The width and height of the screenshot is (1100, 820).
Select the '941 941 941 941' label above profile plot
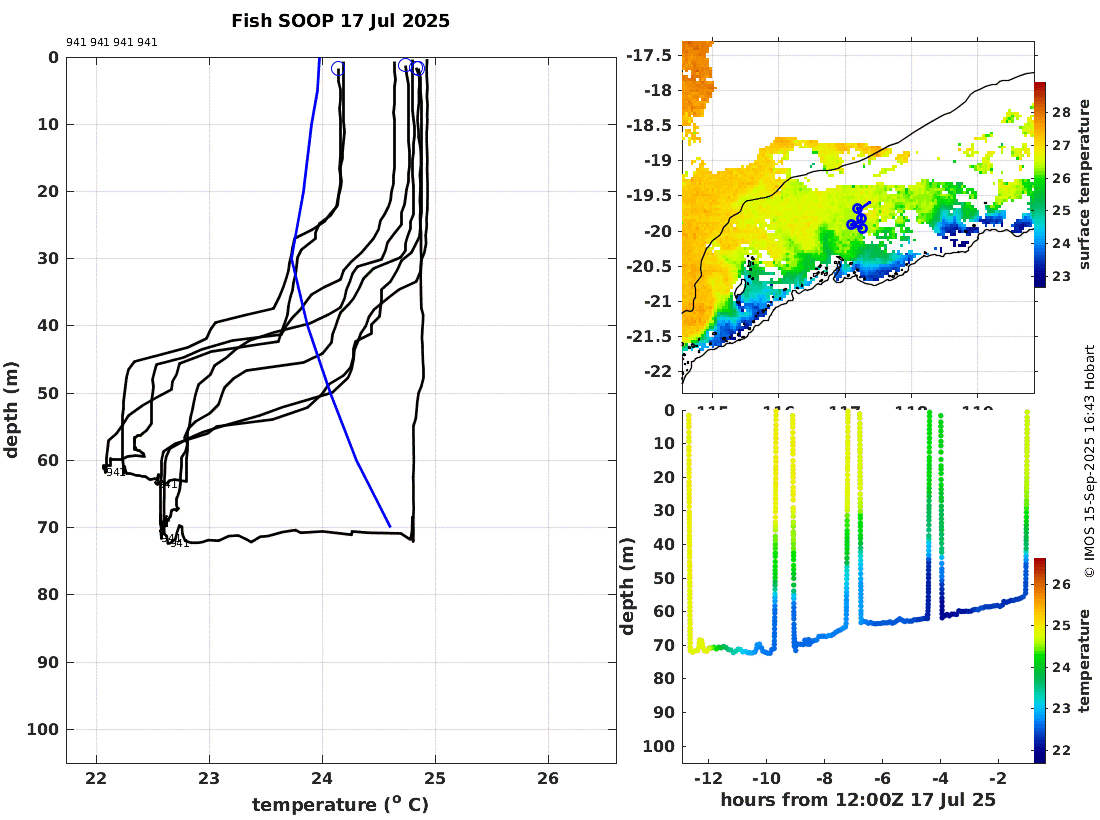pos(112,42)
